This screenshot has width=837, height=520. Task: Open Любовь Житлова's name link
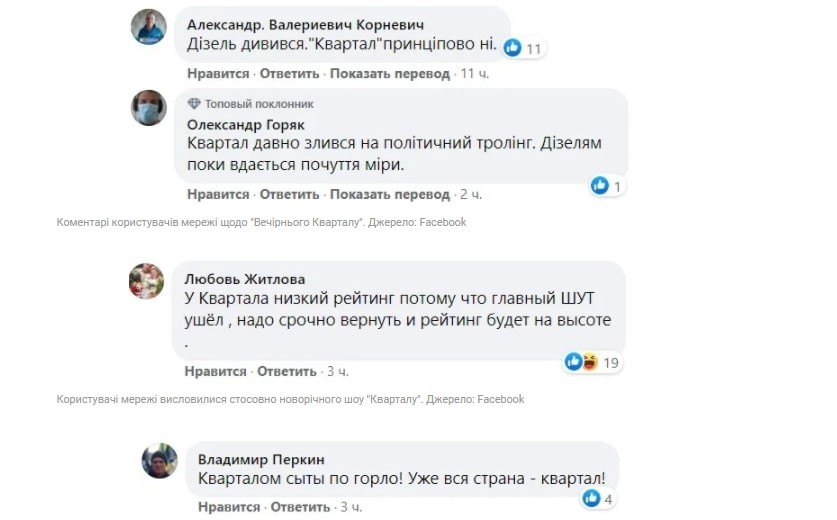(246, 279)
